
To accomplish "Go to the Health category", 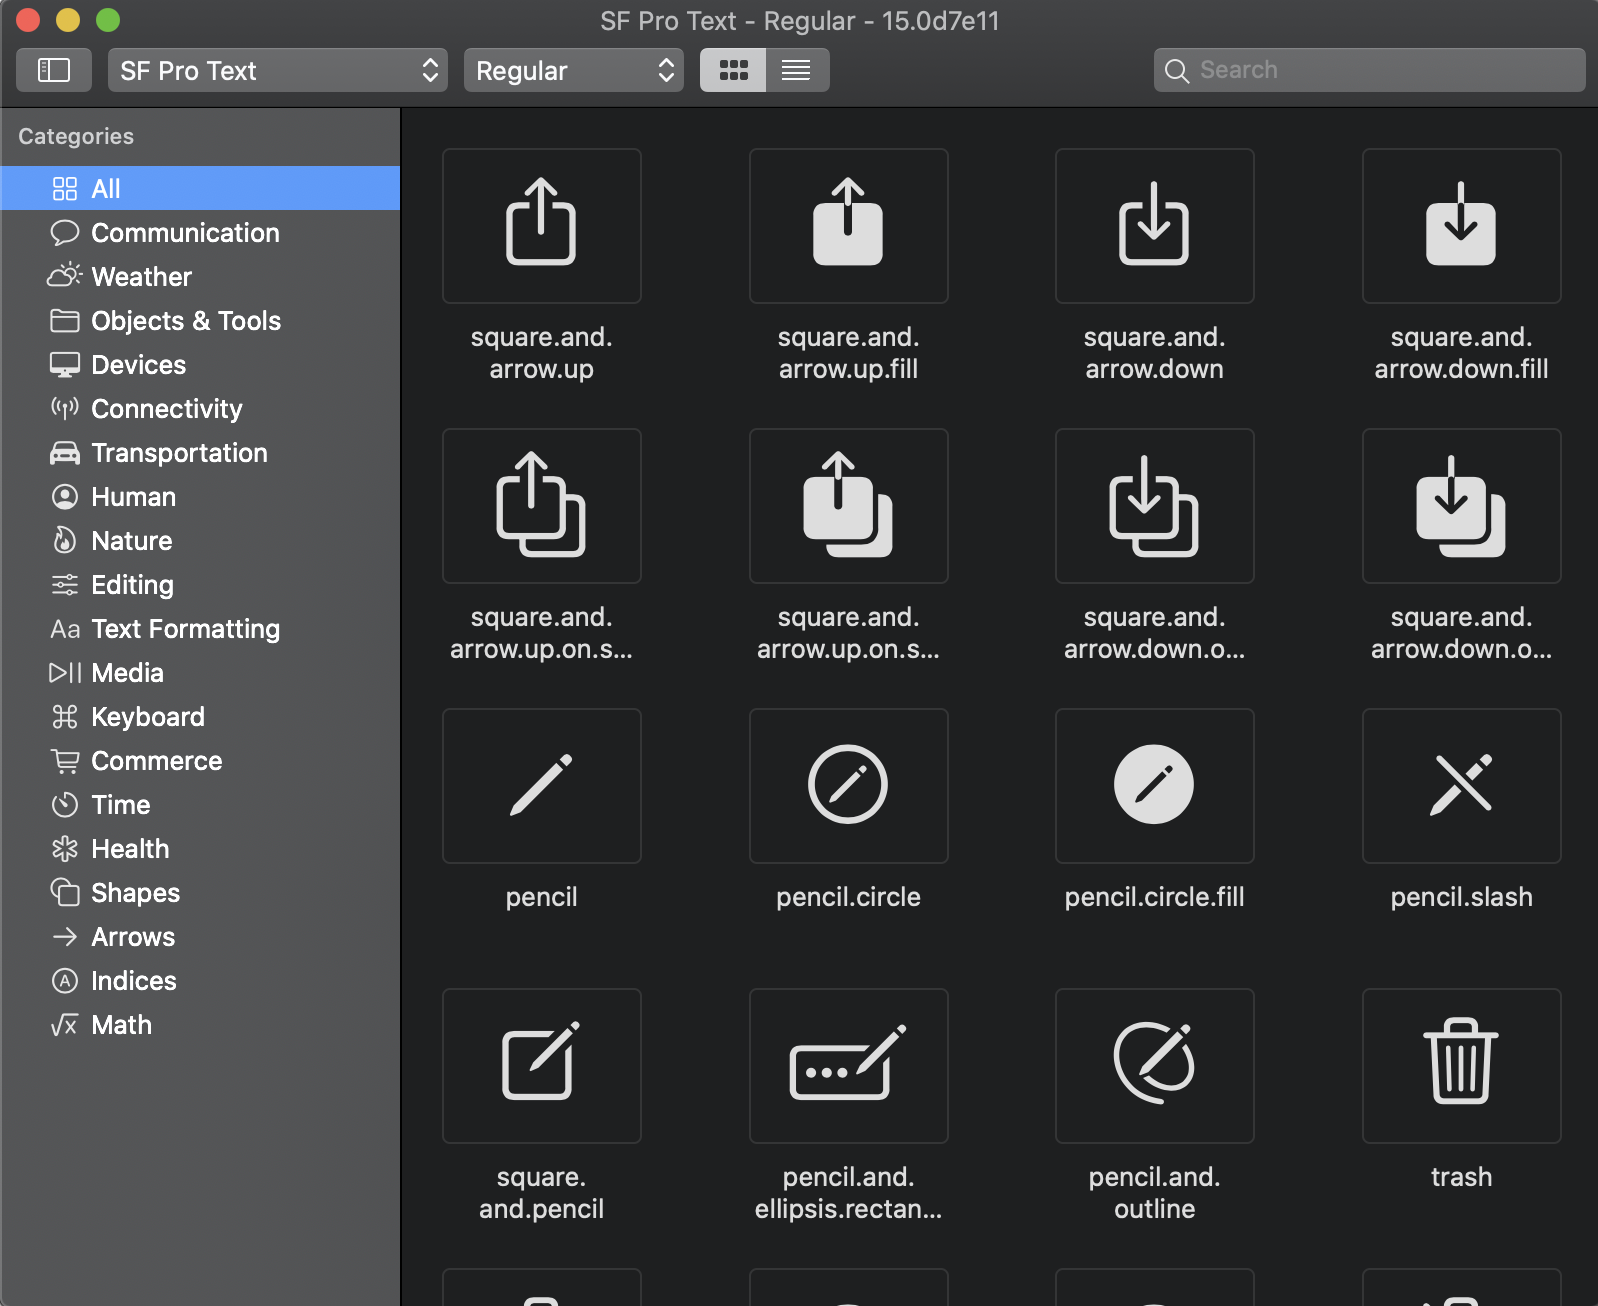I will point(200,848).
